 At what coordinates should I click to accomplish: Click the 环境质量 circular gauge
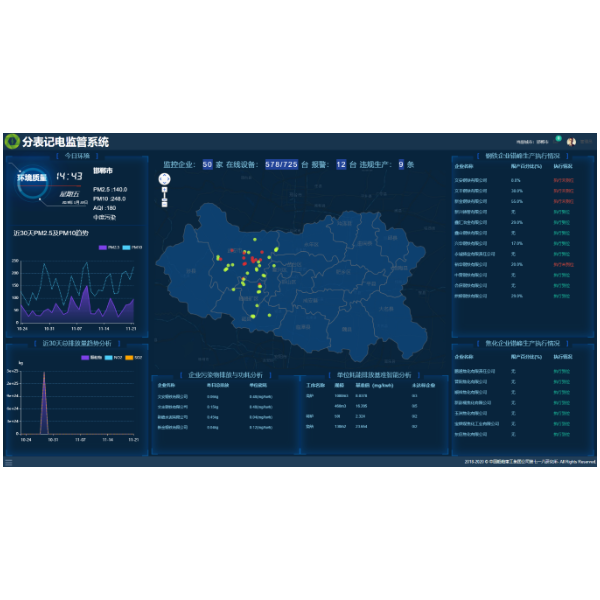33,178
